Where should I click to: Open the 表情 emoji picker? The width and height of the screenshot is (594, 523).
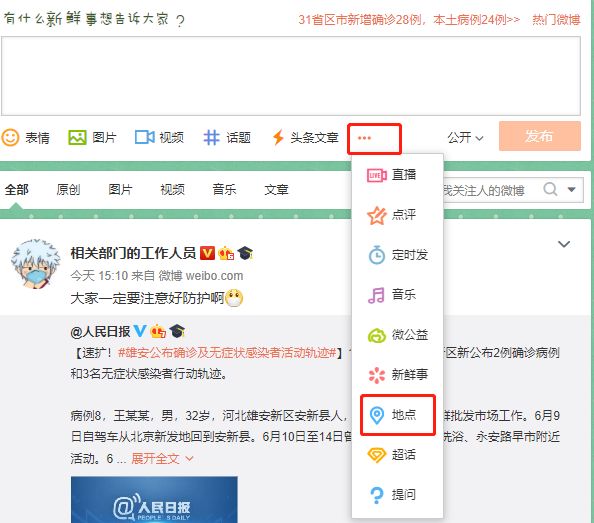25,137
